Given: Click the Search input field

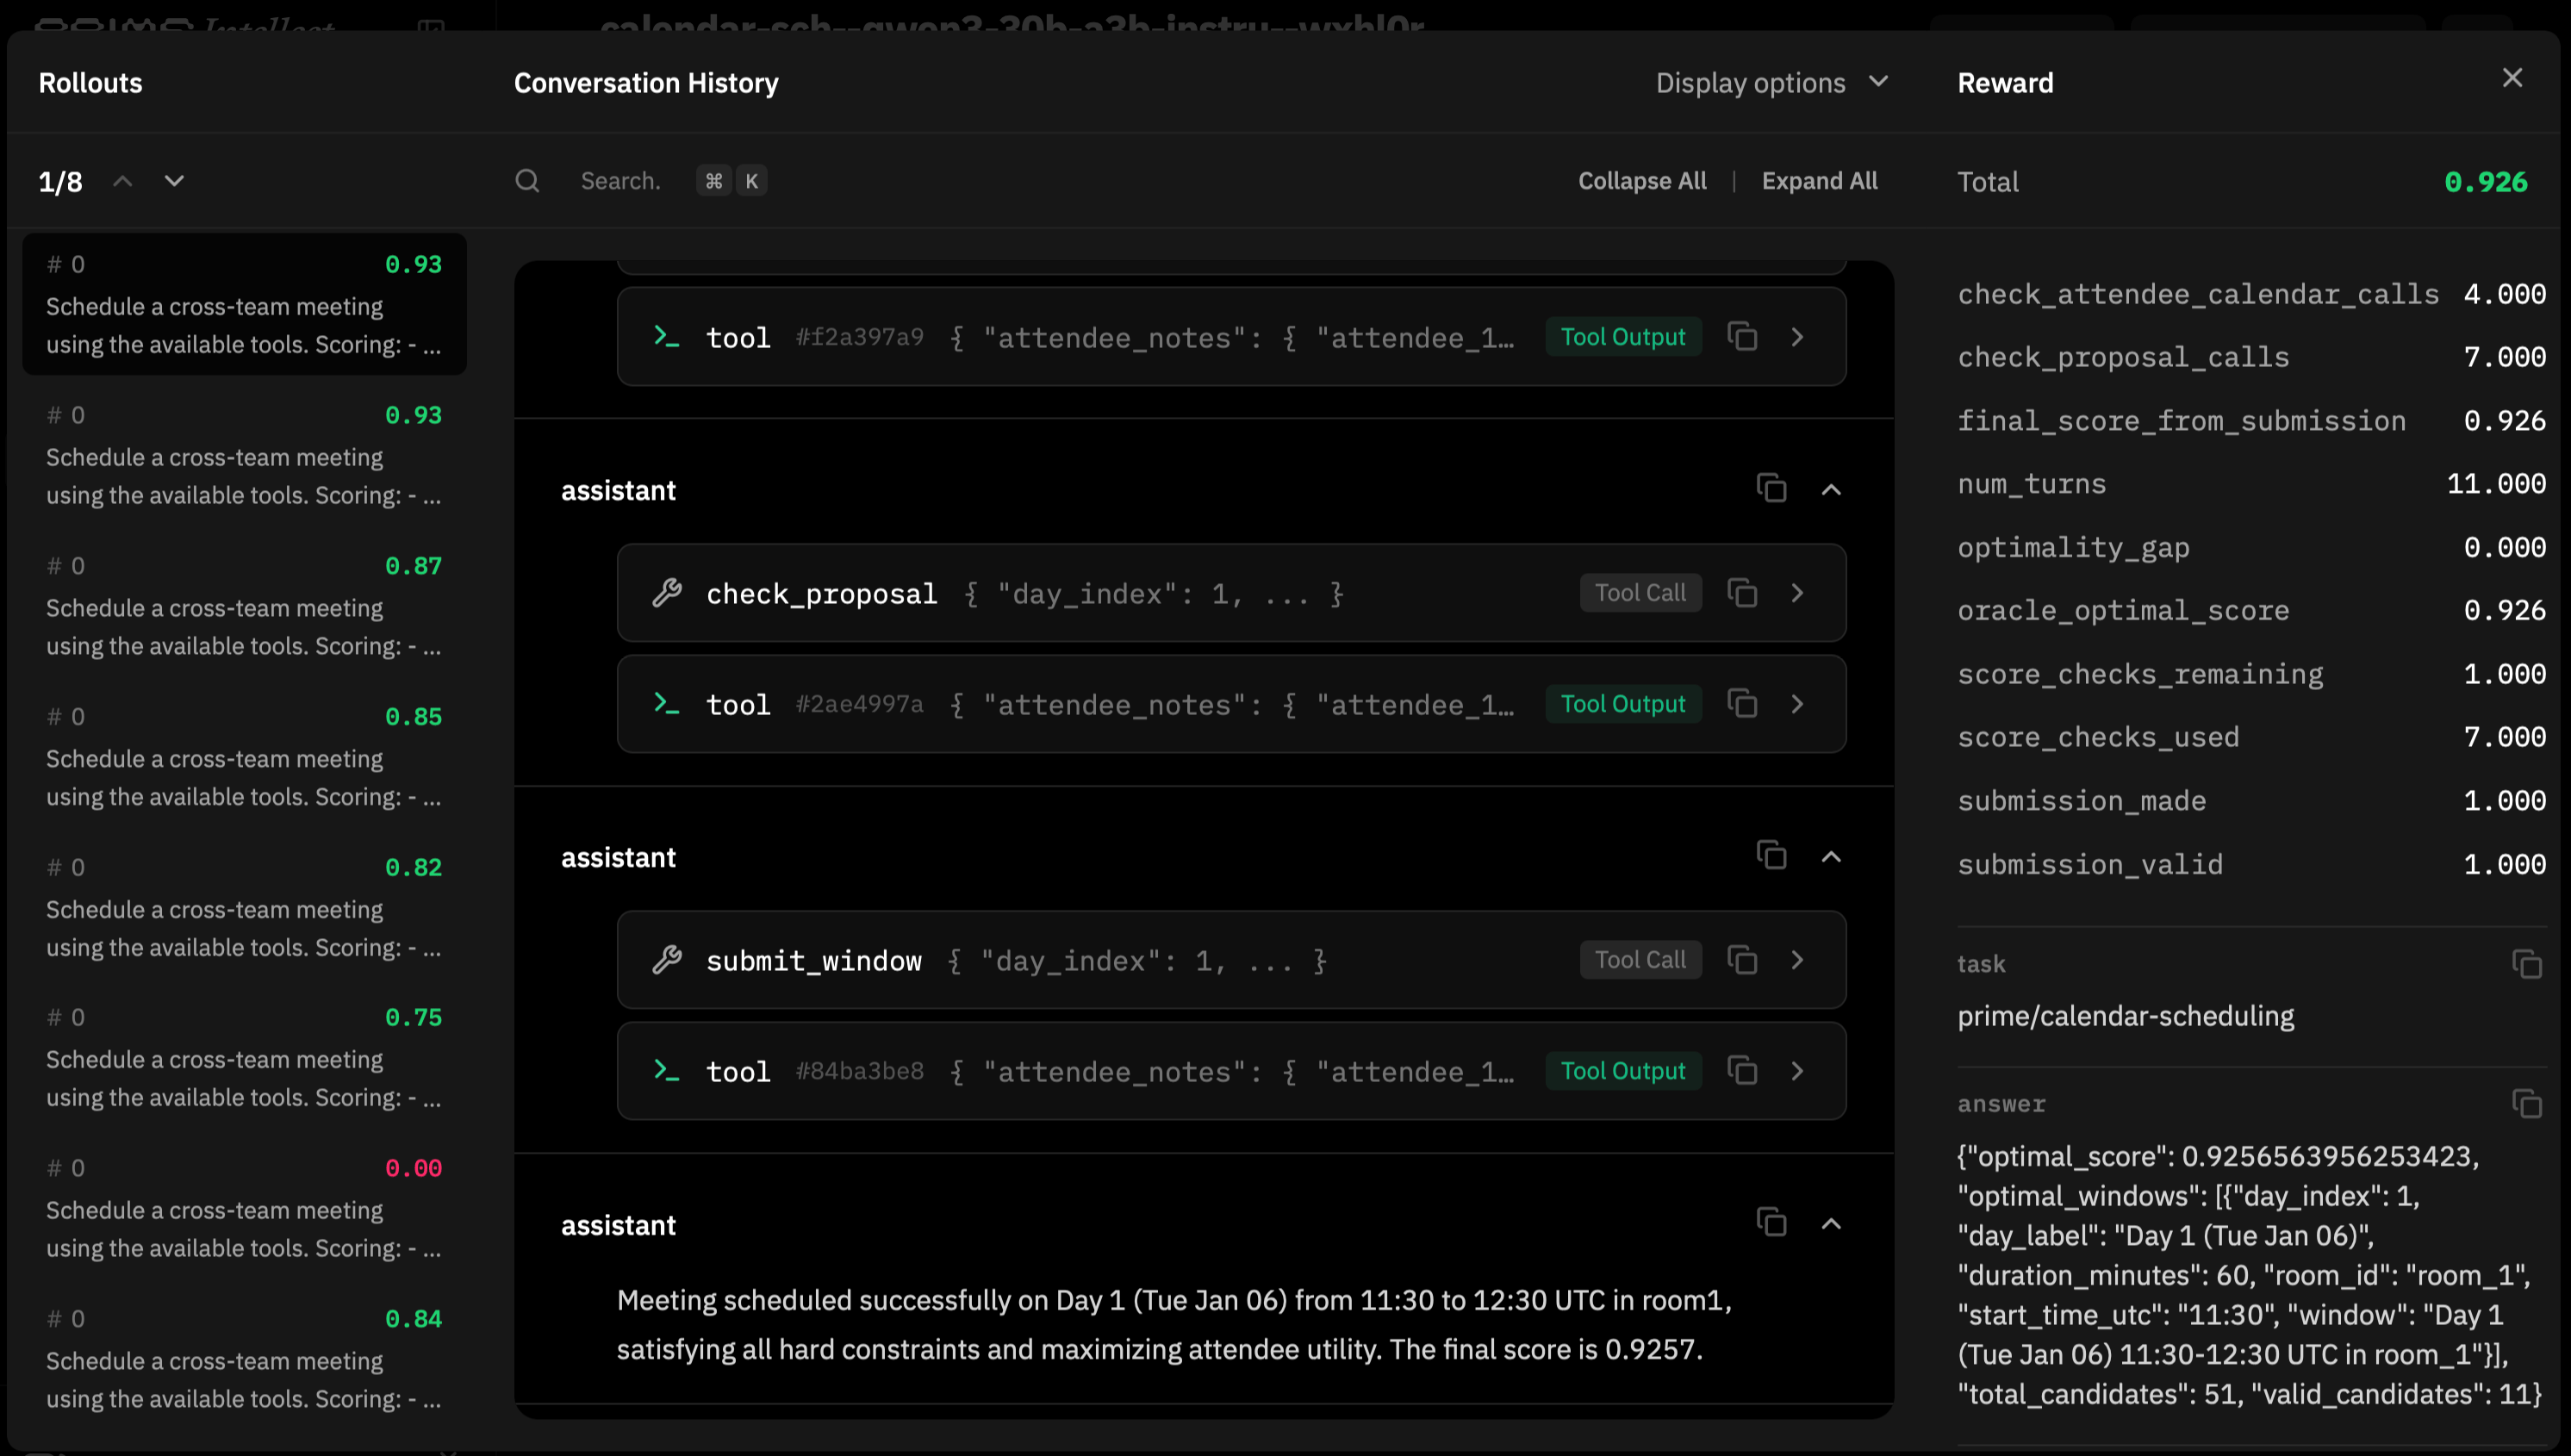Looking at the screenshot, I should click(x=620, y=181).
